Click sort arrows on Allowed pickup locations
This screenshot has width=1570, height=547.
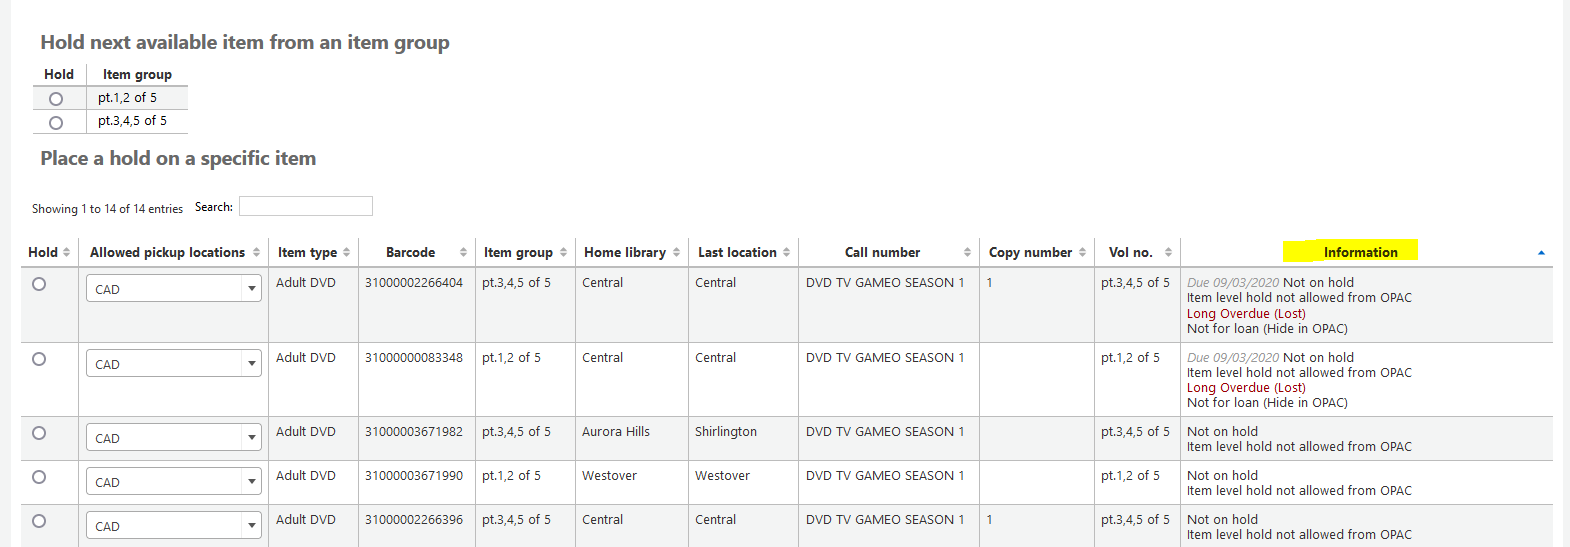pos(257,252)
